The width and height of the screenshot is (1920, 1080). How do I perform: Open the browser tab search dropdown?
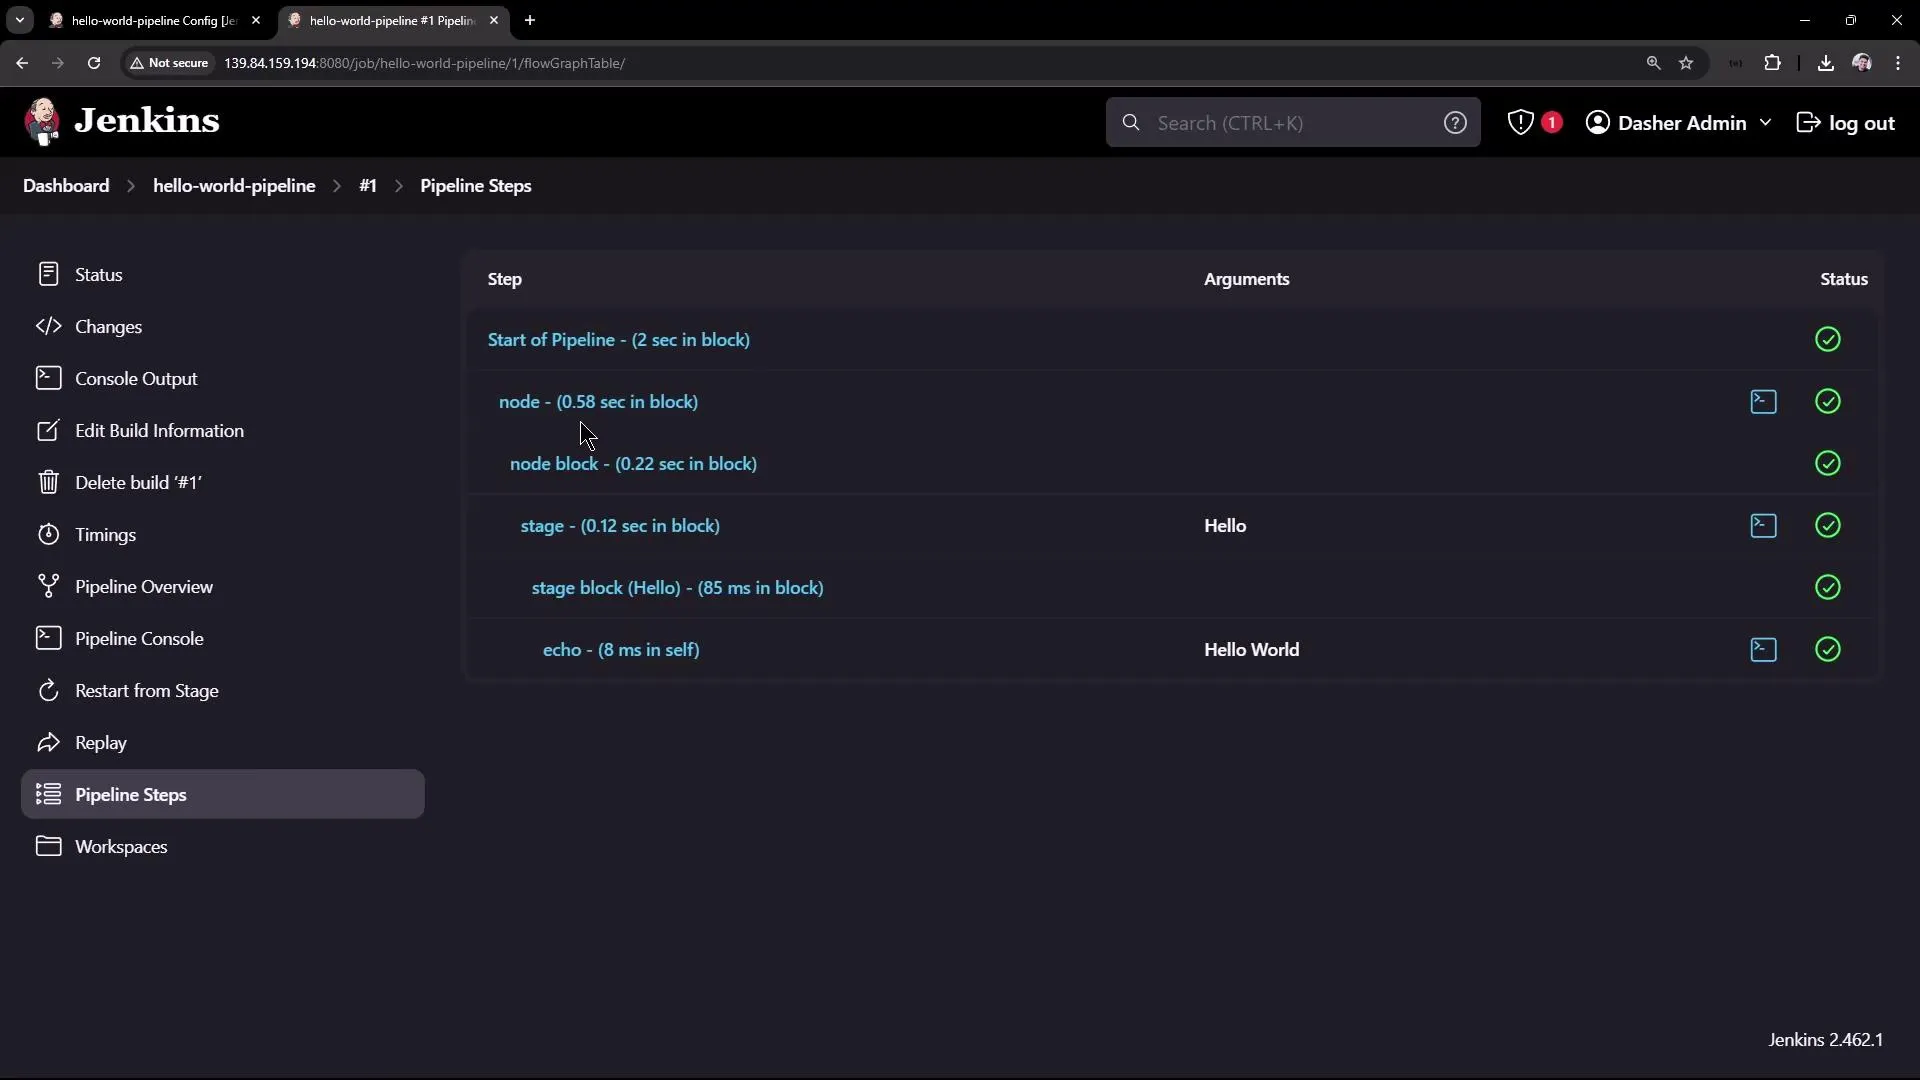19,20
